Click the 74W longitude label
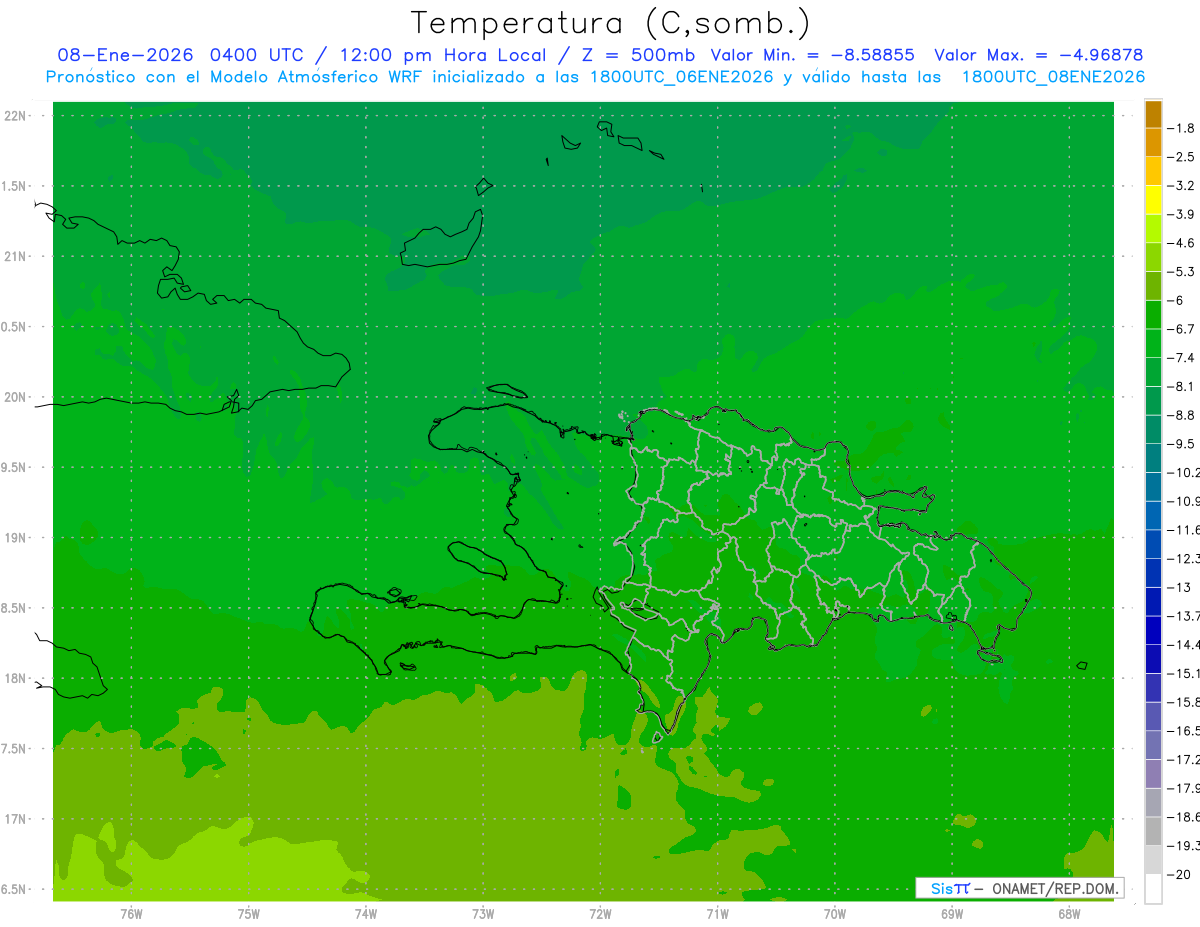The width and height of the screenshot is (1200, 927). coord(365,913)
